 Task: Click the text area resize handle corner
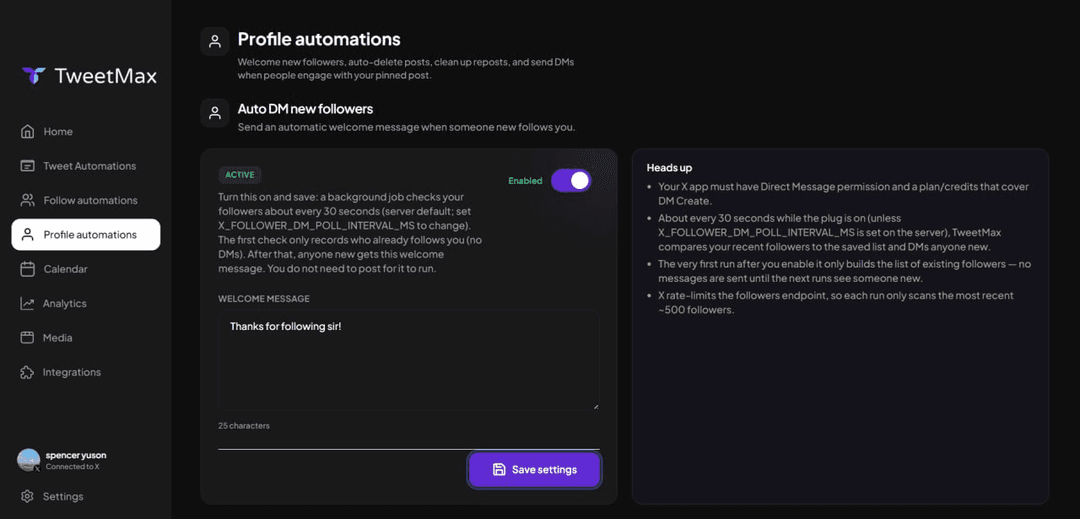pyautogui.click(x=594, y=405)
